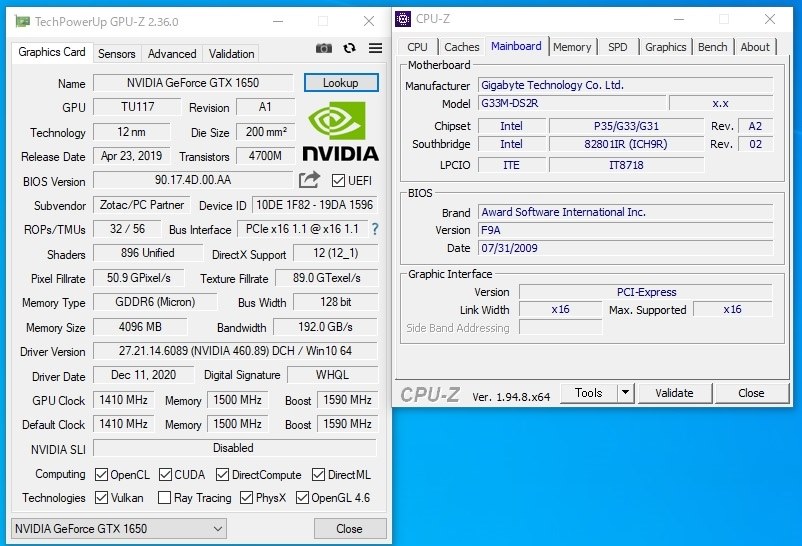Open the Caches tab in CPU-Z
Screen dimensions: 802x546
tap(461, 47)
